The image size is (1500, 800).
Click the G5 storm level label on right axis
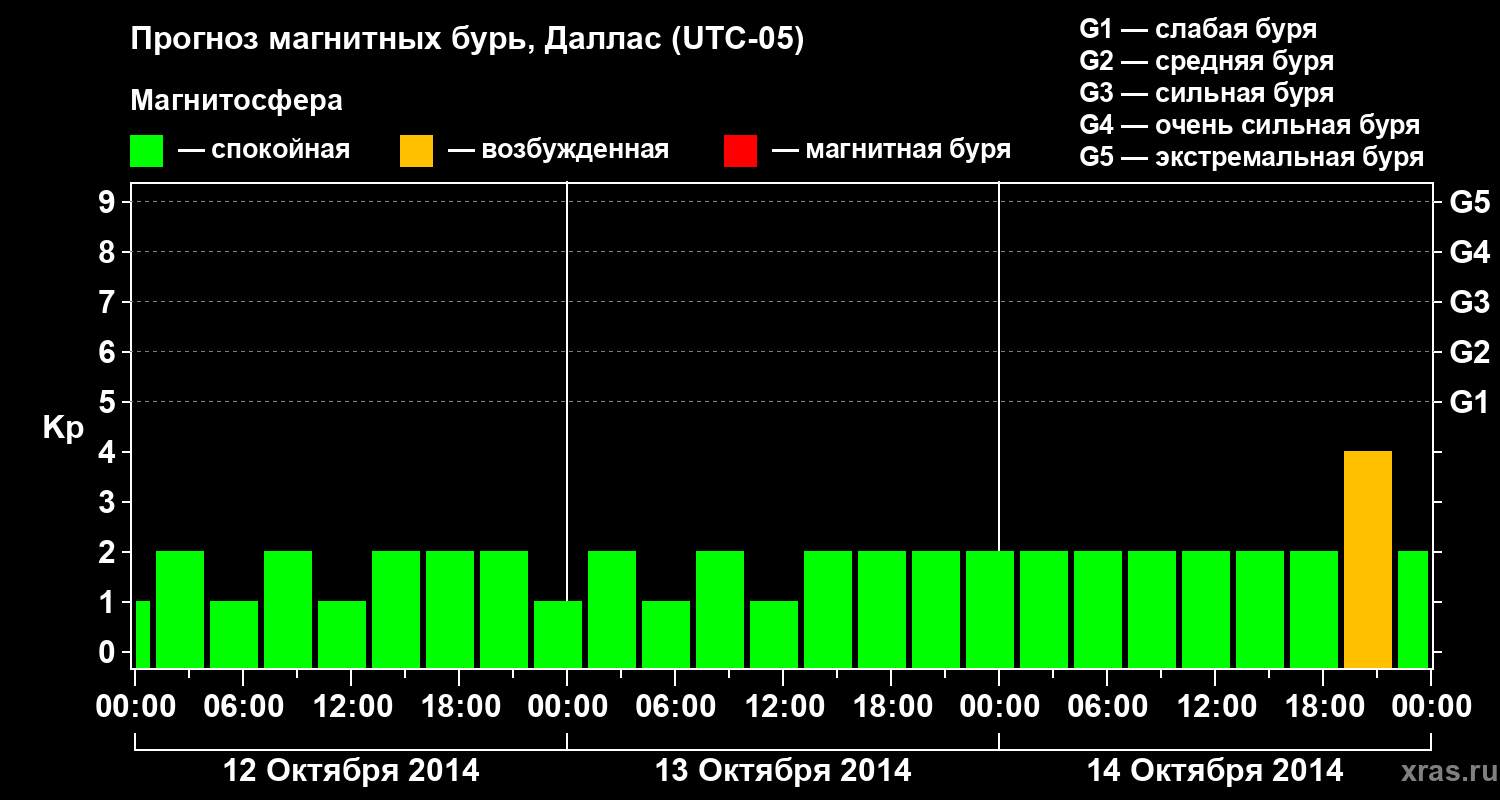point(1469,202)
